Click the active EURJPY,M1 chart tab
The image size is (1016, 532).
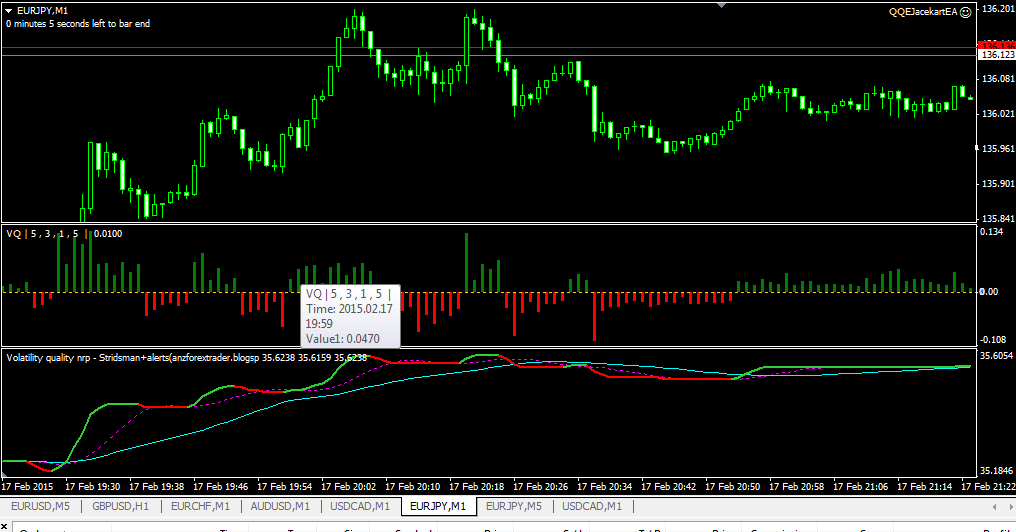click(438, 506)
